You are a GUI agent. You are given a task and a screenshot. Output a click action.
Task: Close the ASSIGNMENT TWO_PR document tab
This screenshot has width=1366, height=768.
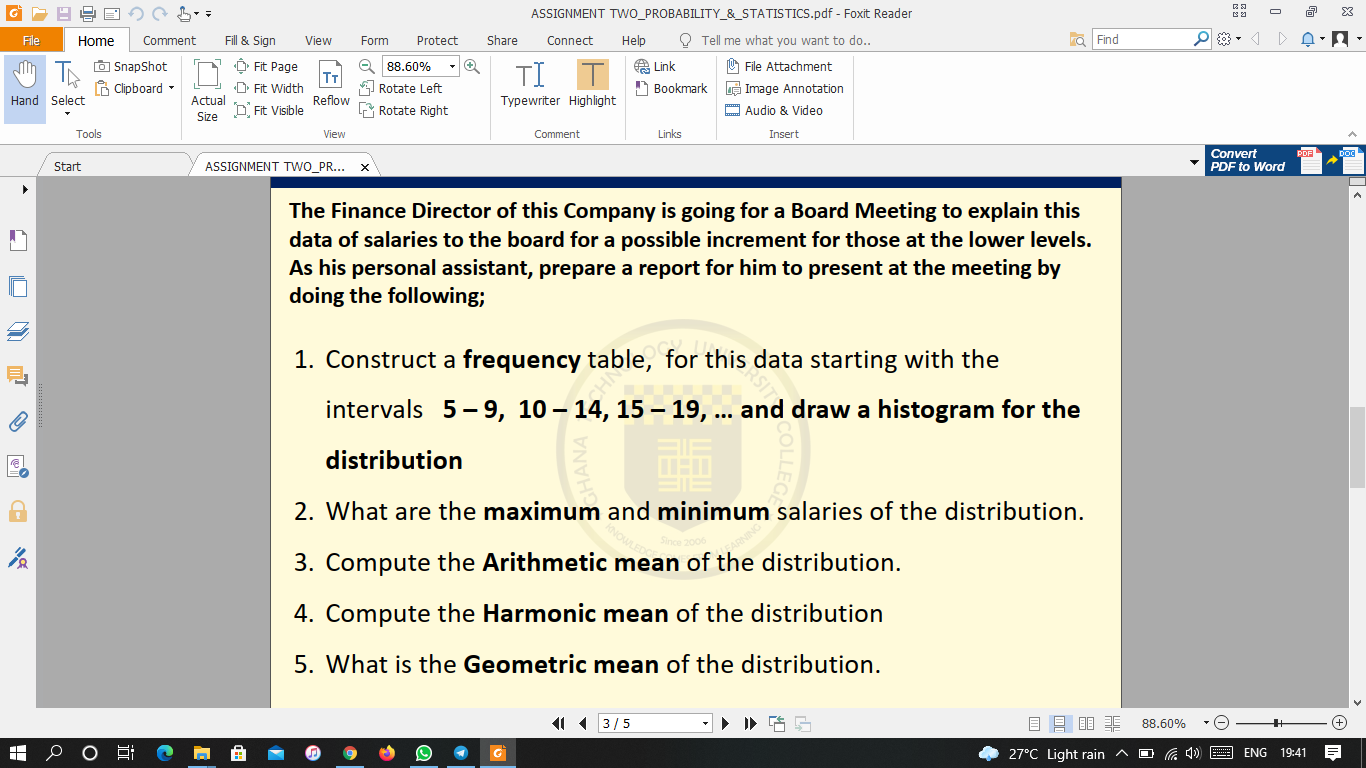point(364,167)
